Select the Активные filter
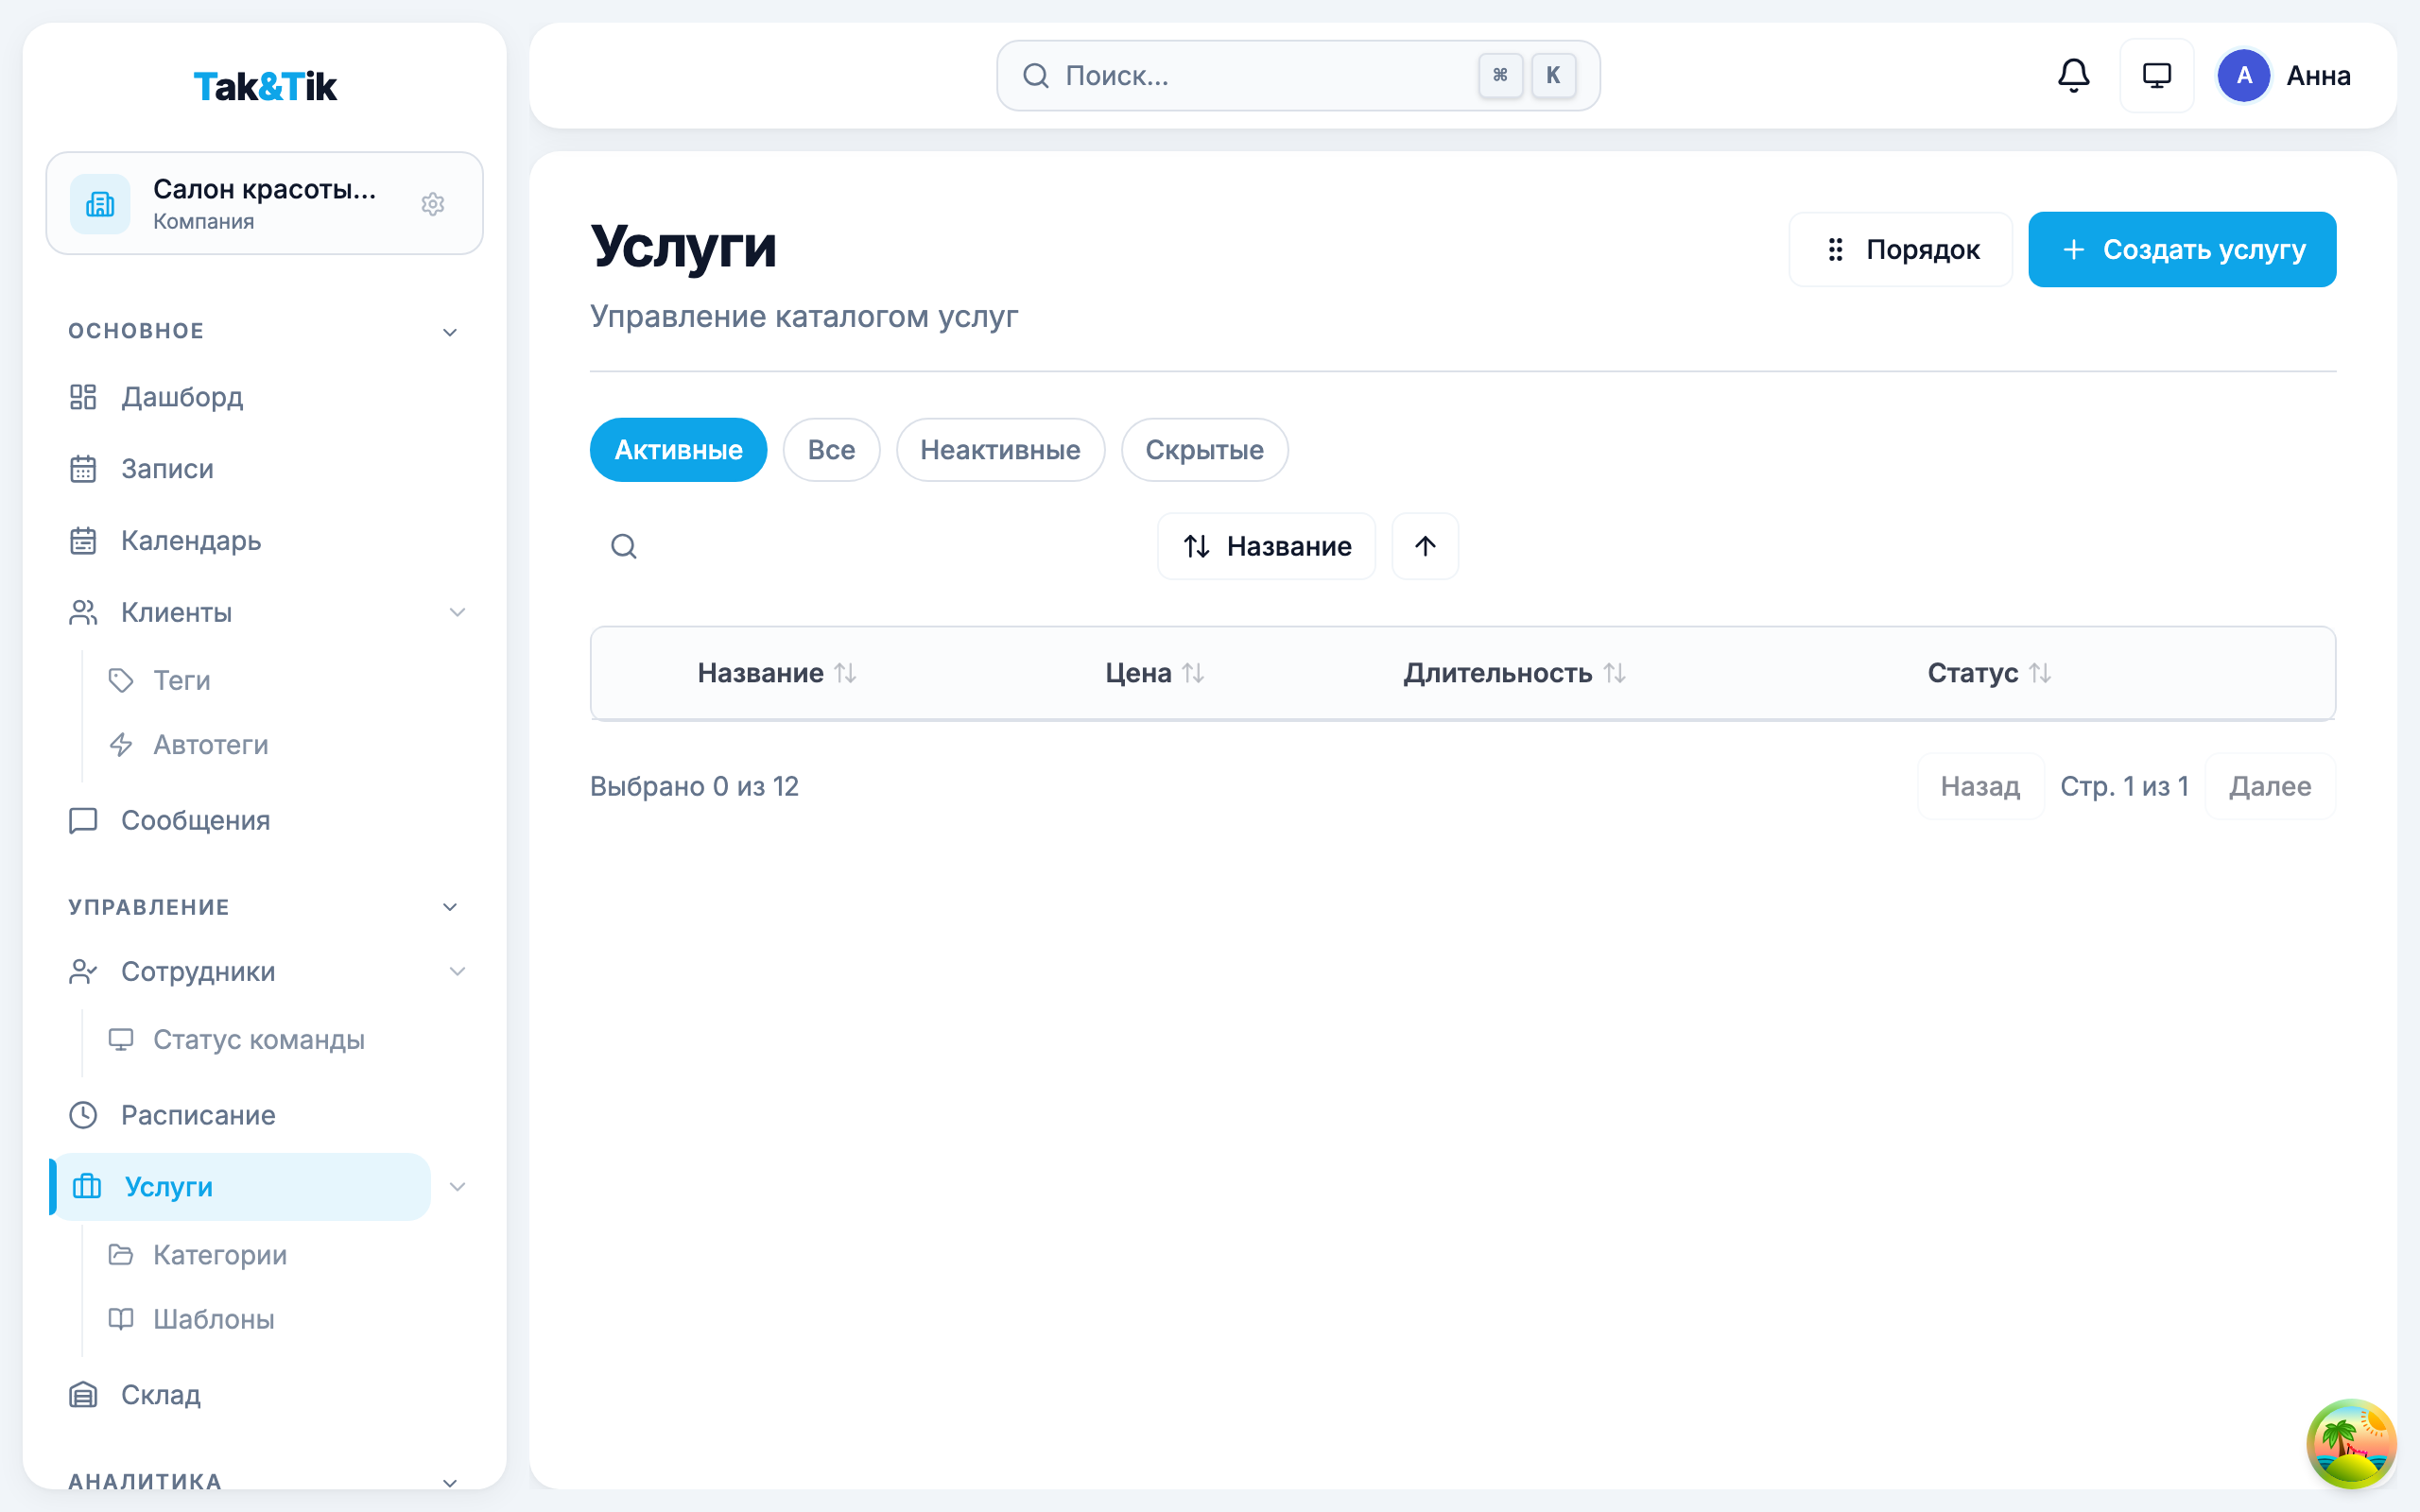This screenshot has height=1512, width=2420. [678, 449]
